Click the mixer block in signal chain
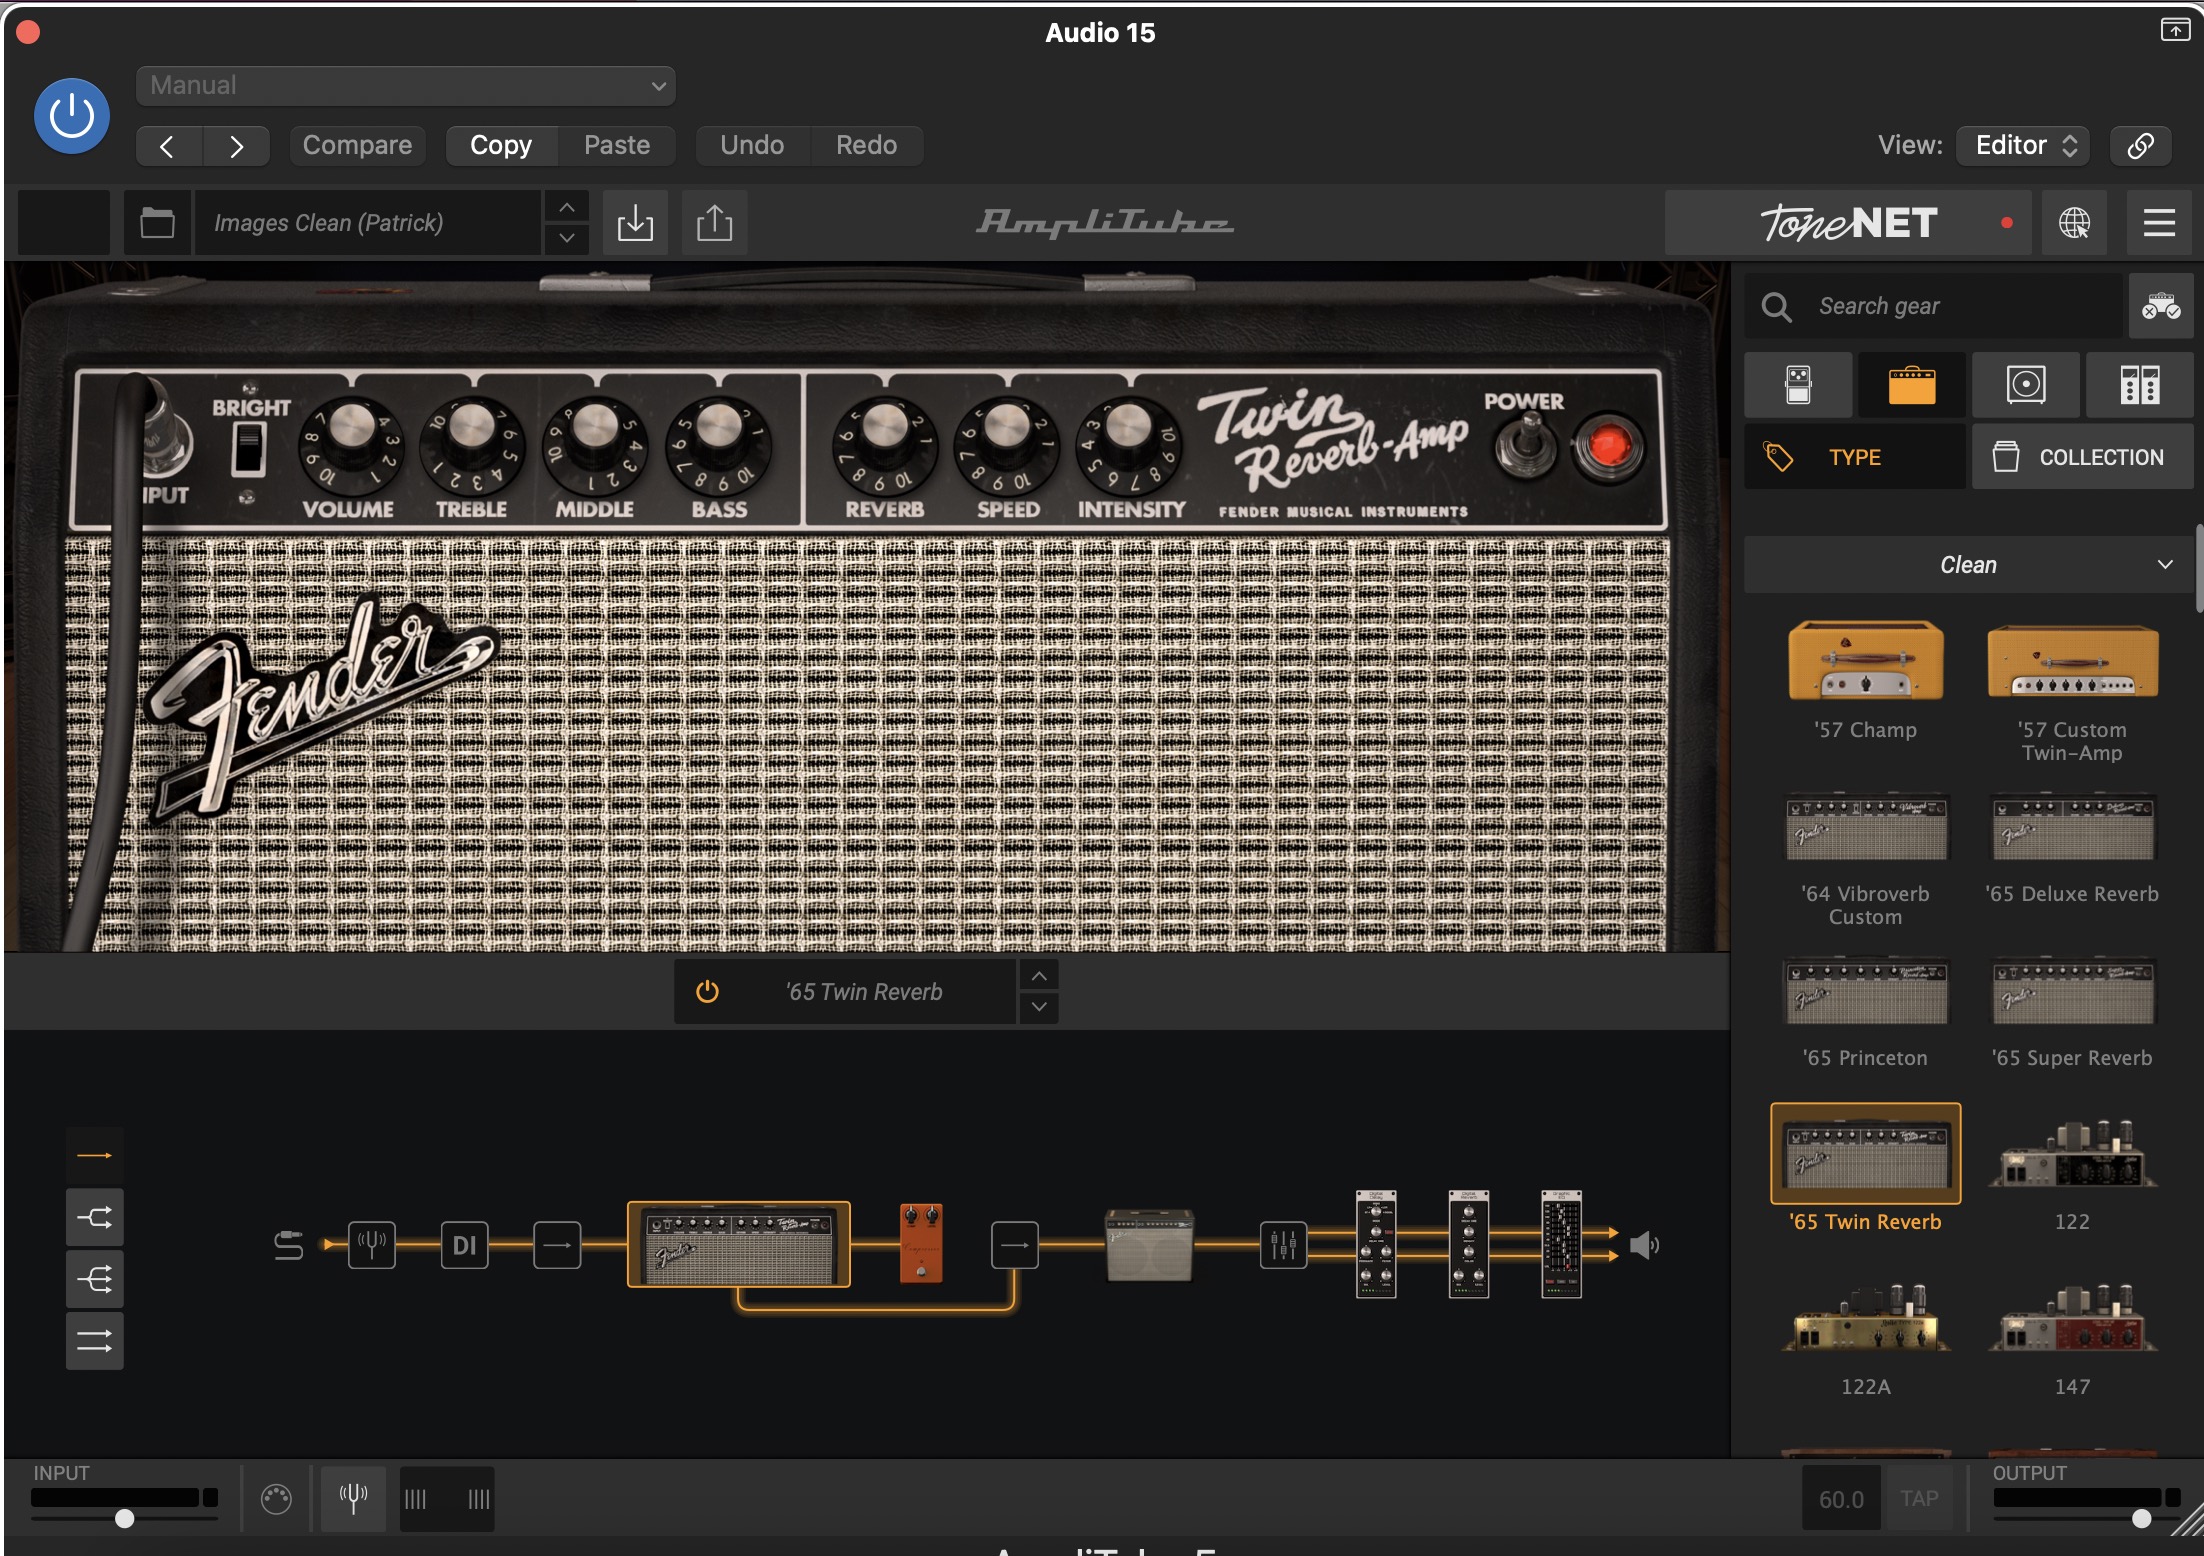2204x1556 pixels. click(x=1284, y=1245)
